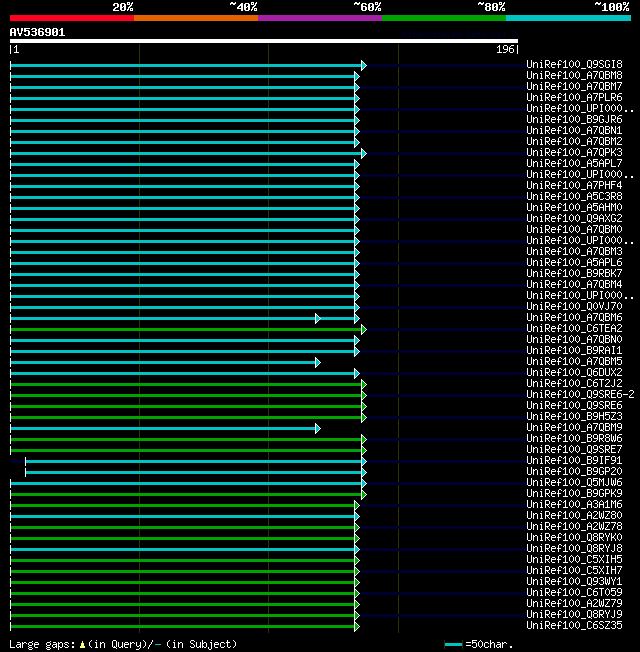Select the UniRef100_Q5MJW6 label

coord(574,482)
